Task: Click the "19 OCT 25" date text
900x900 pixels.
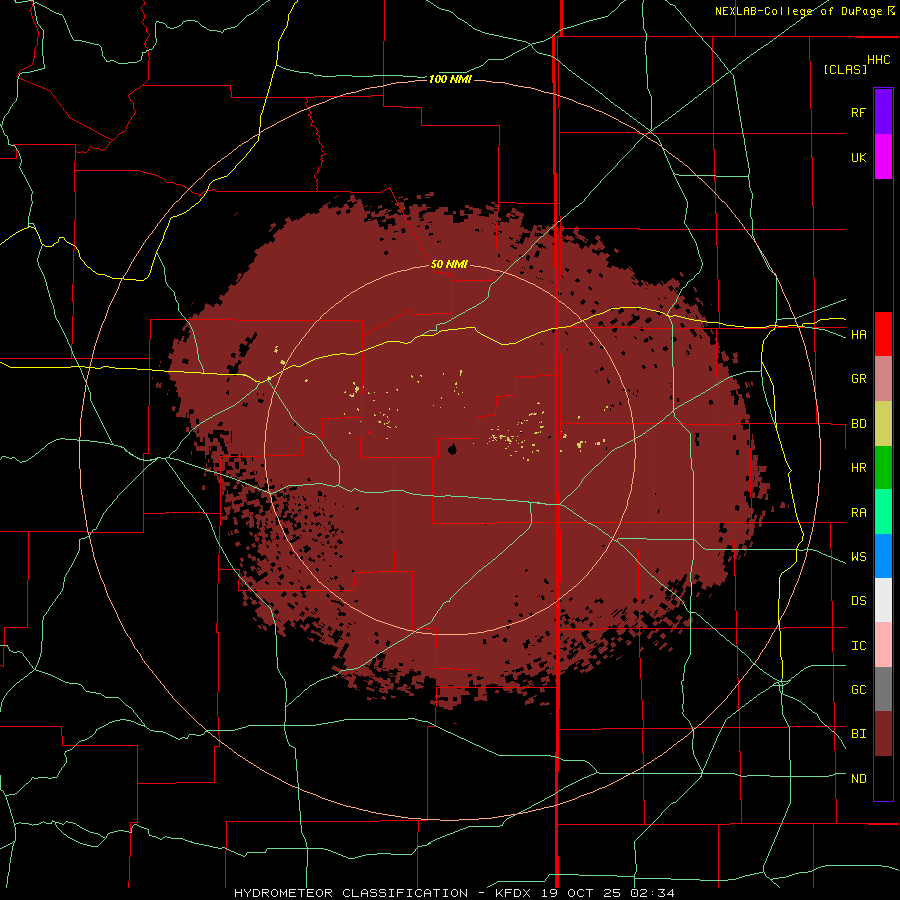Action: tap(583, 893)
